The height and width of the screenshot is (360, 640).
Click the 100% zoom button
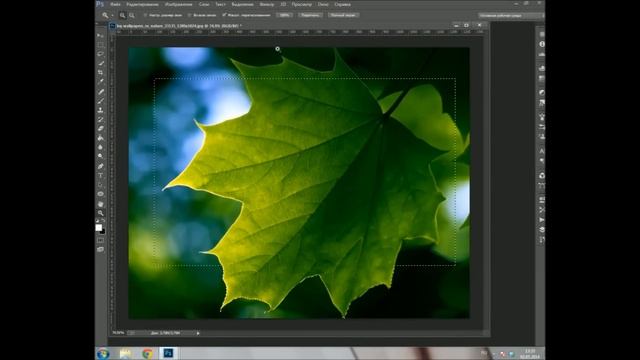pyautogui.click(x=284, y=15)
